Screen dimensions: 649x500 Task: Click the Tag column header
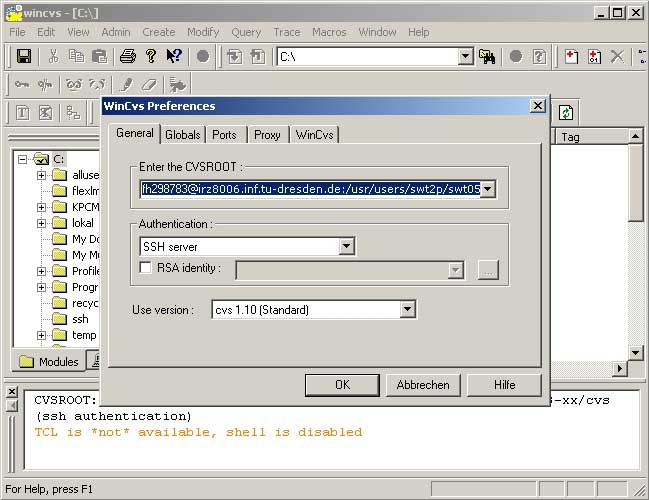(593, 137)
